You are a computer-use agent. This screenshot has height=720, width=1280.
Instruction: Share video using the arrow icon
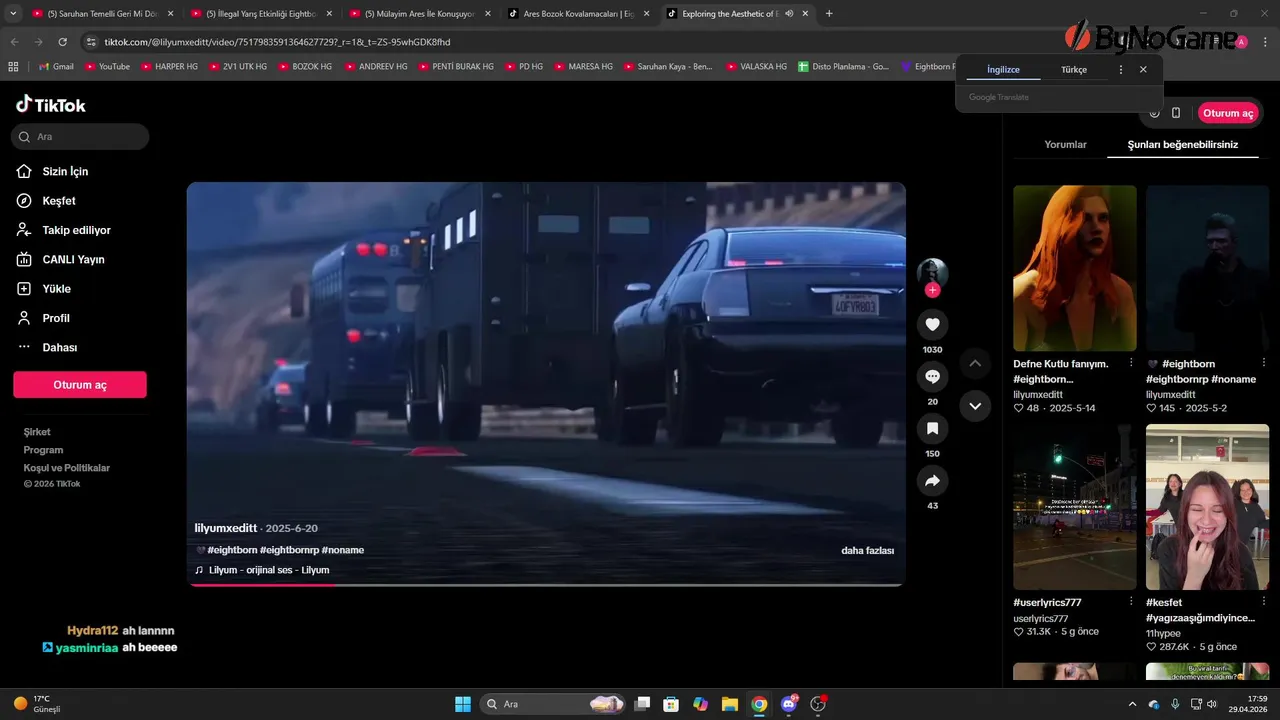(x=932, y=481)
